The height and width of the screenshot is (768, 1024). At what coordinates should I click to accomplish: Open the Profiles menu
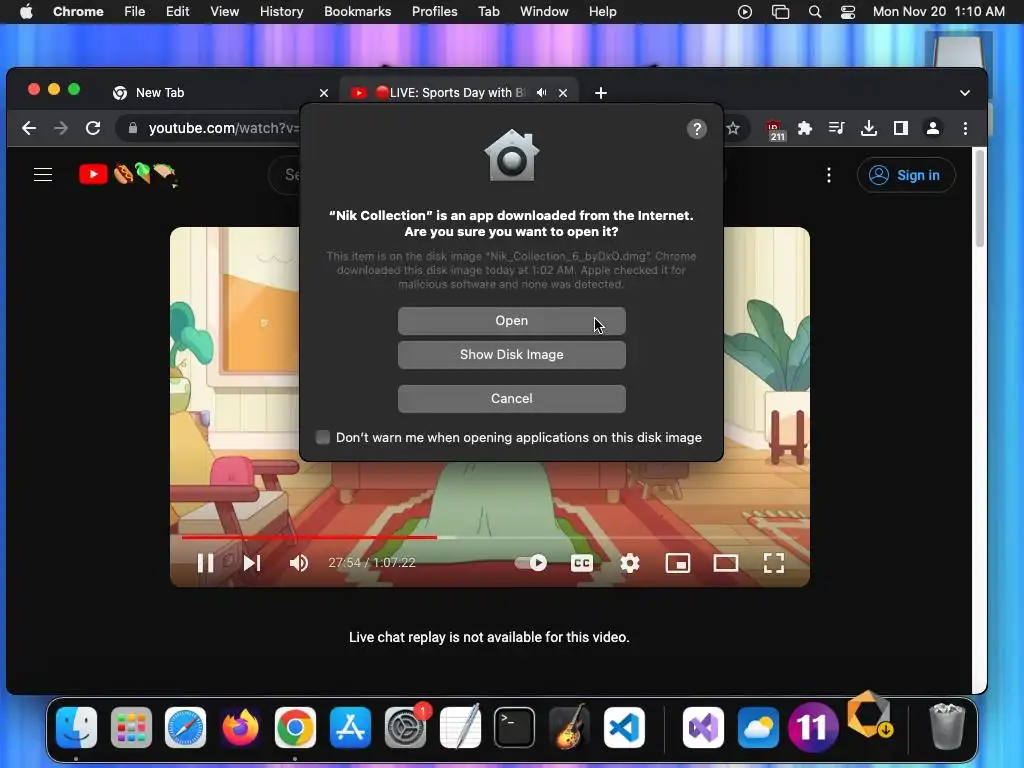click(x=434, y=12)
